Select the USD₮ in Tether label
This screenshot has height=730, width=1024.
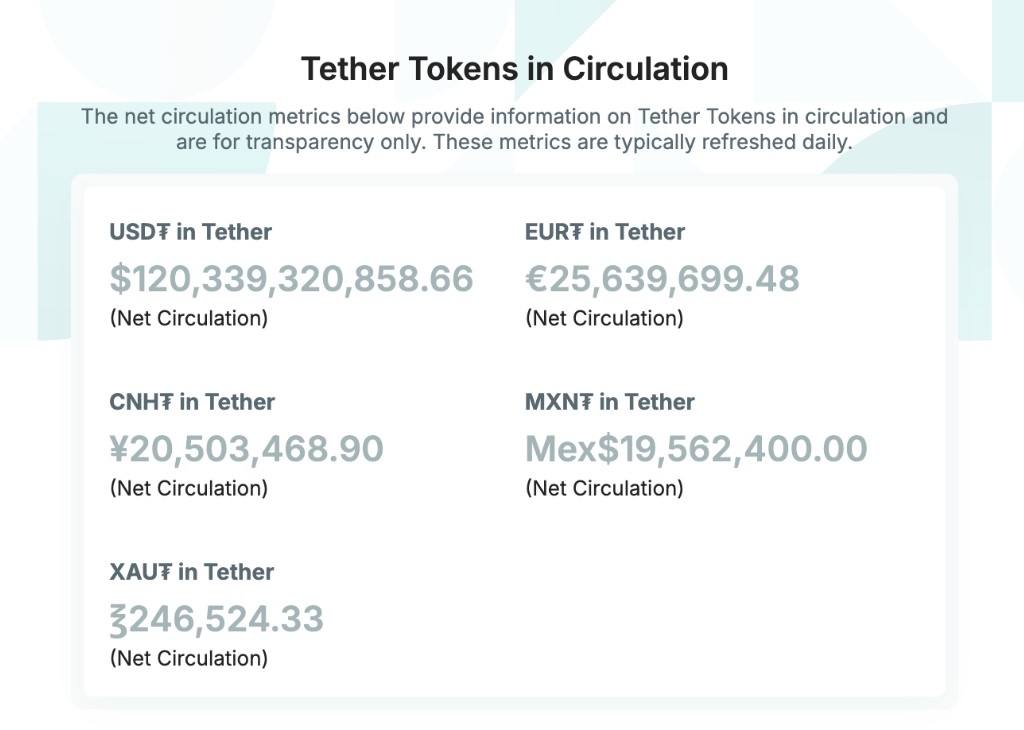click(x=191, y=232)
